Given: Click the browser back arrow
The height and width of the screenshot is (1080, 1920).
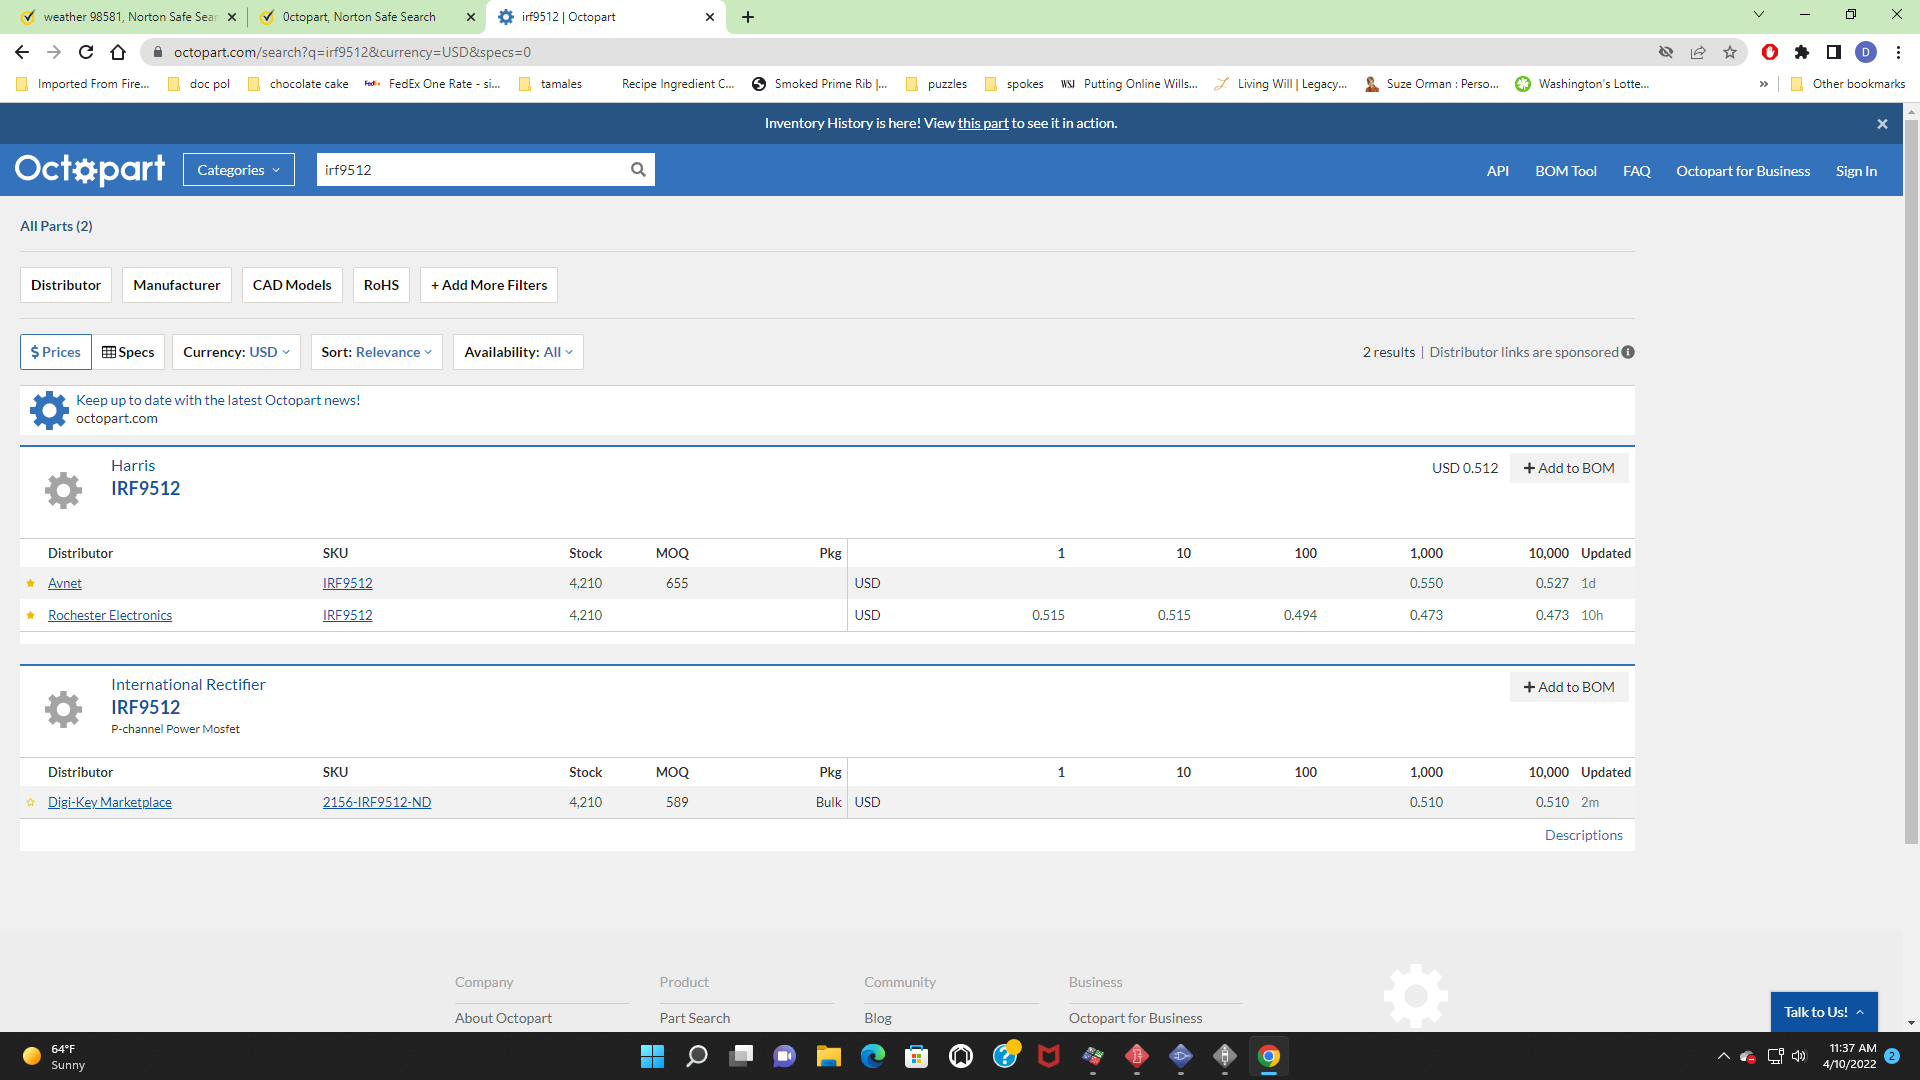Looking at the screenshot, I should click(22, 52).
